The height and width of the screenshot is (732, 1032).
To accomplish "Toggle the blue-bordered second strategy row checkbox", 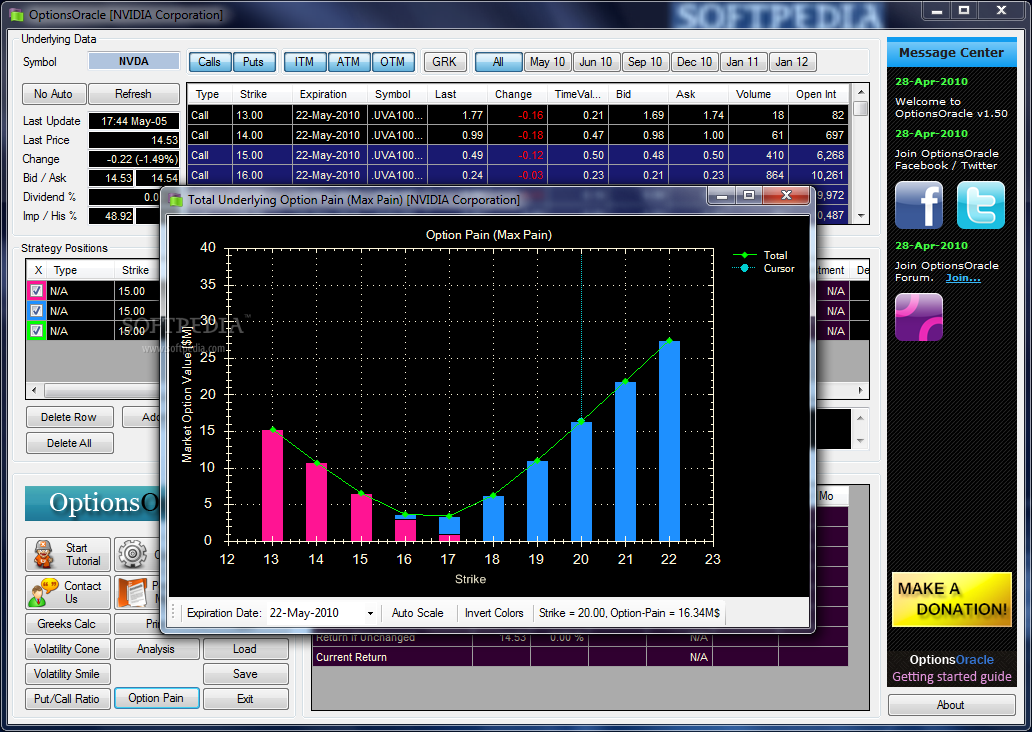I will click(x=36, y=311).
